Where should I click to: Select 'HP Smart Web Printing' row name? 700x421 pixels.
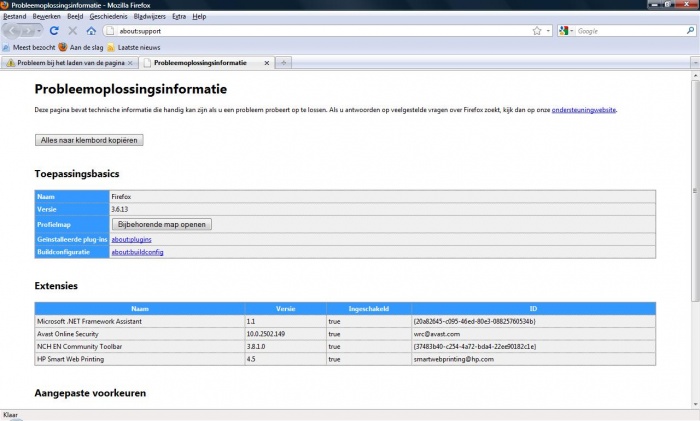pyautogui.click(x=71, y=359)
